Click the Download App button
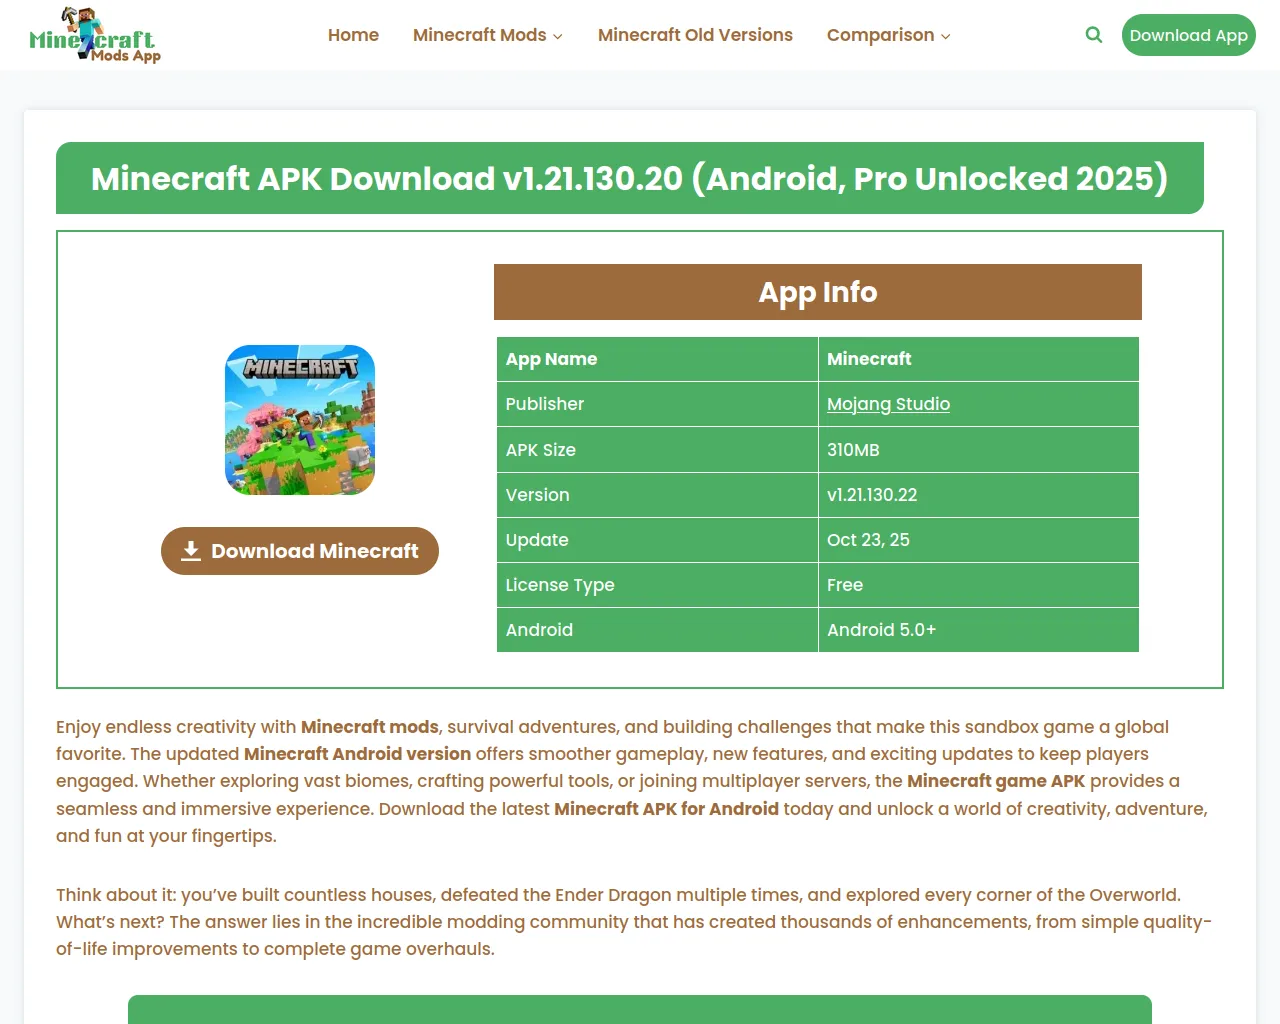This screenshot has height=1024, width=1280. tap(1189, 35)
